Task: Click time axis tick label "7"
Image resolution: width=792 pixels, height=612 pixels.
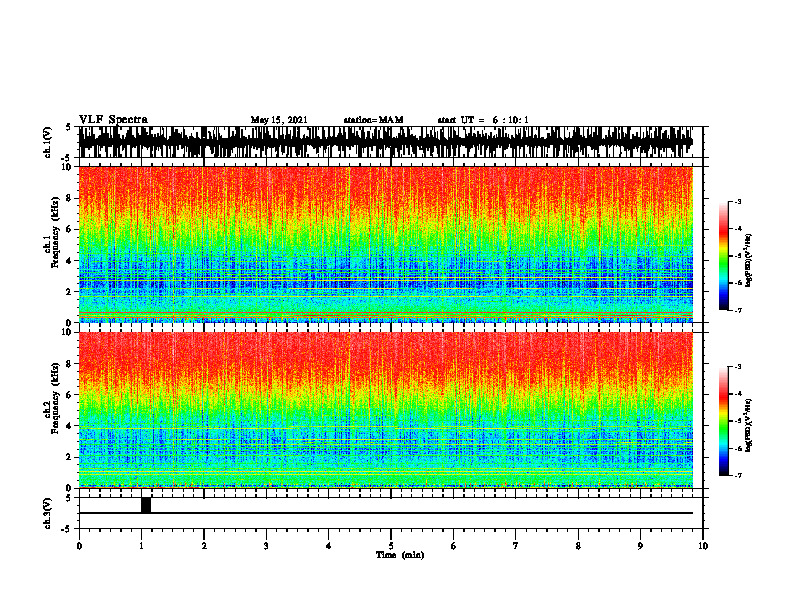Action: click(x=516, y=546)
